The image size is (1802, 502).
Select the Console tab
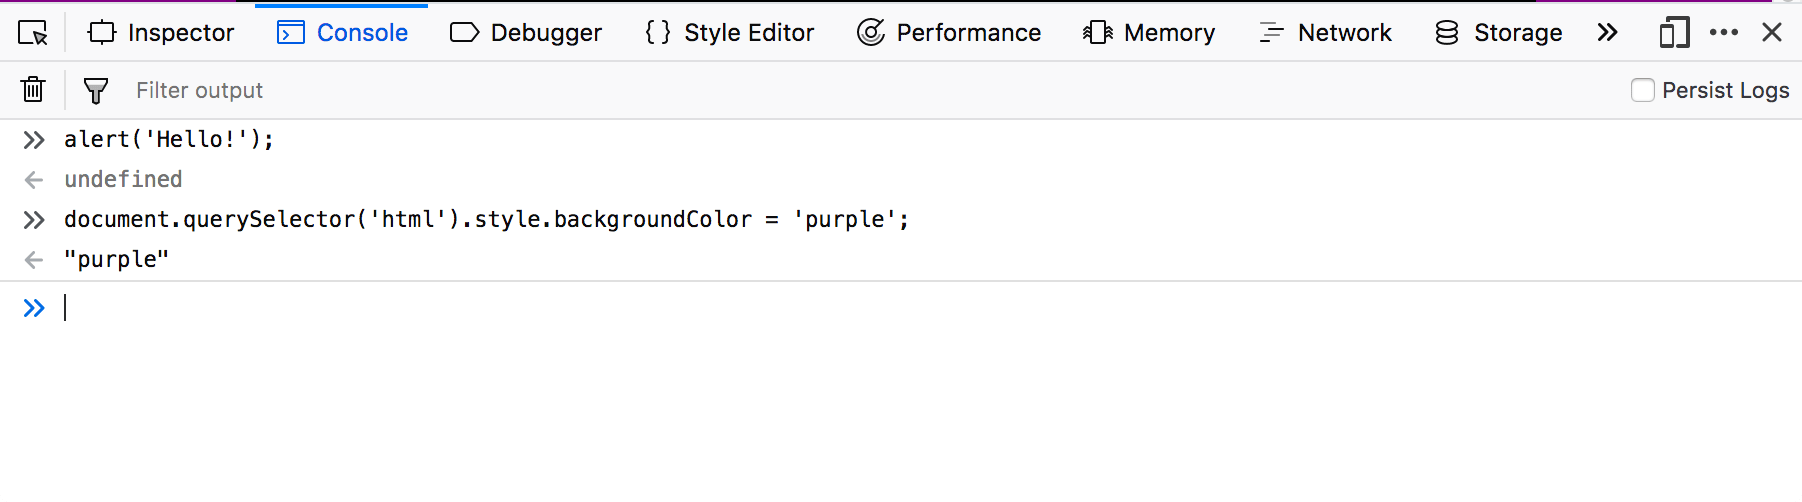coord(342,33)
